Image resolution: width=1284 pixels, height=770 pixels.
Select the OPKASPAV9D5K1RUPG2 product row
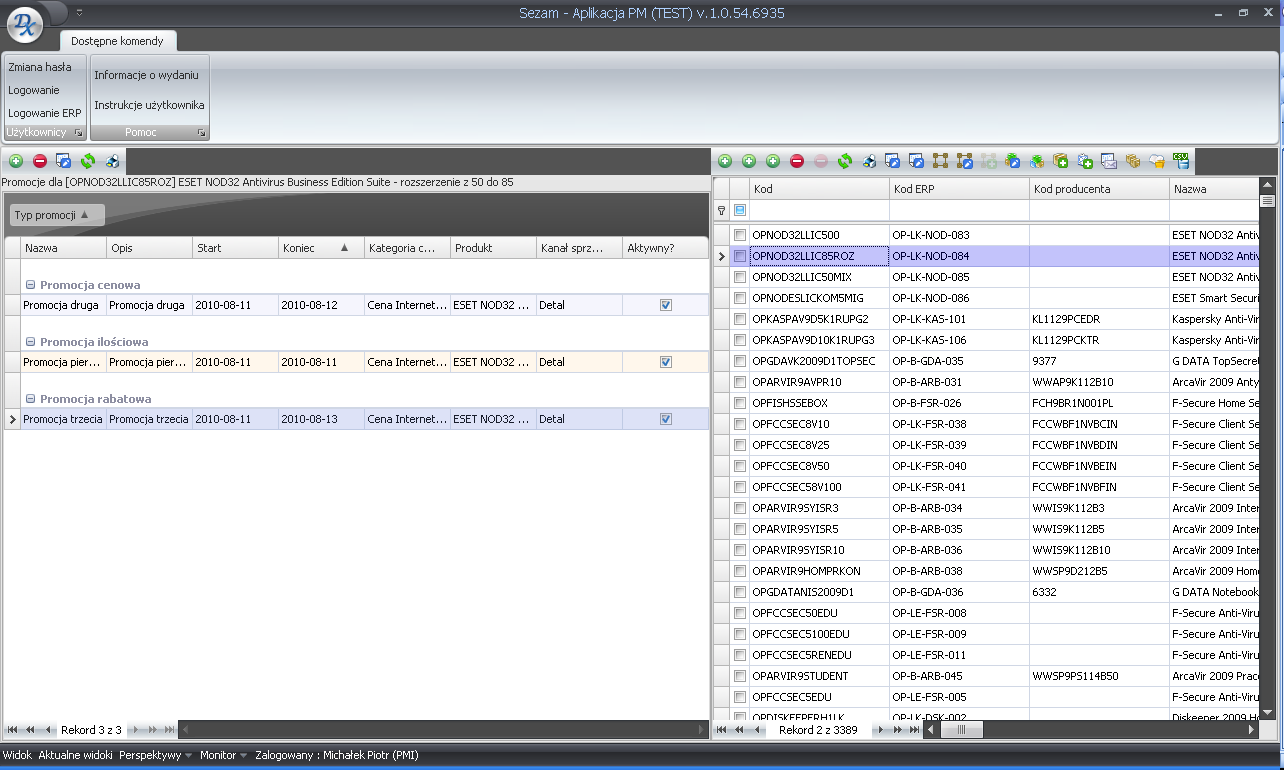(985, 319)
